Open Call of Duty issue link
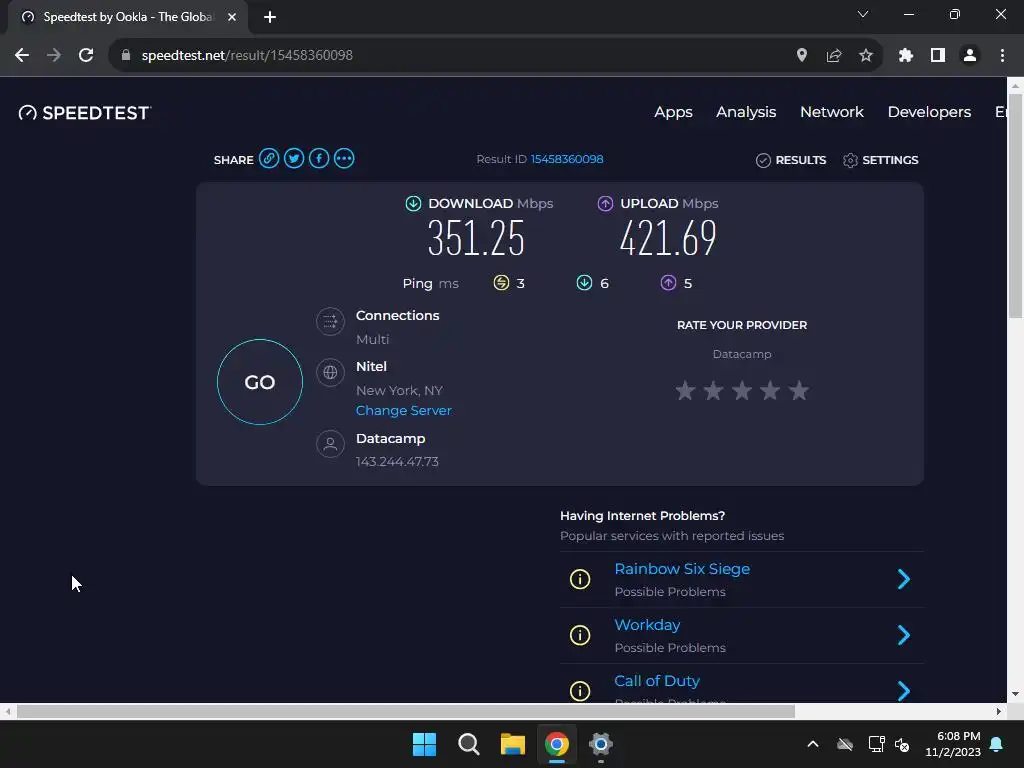The width and height of the screenshot is (1024, 768). pos(657,681)
